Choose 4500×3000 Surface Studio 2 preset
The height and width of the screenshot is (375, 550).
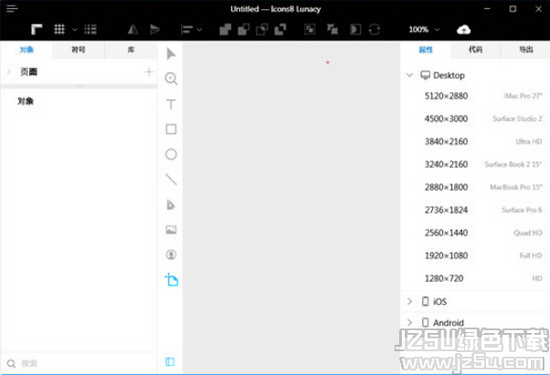(x=475, y=119)
